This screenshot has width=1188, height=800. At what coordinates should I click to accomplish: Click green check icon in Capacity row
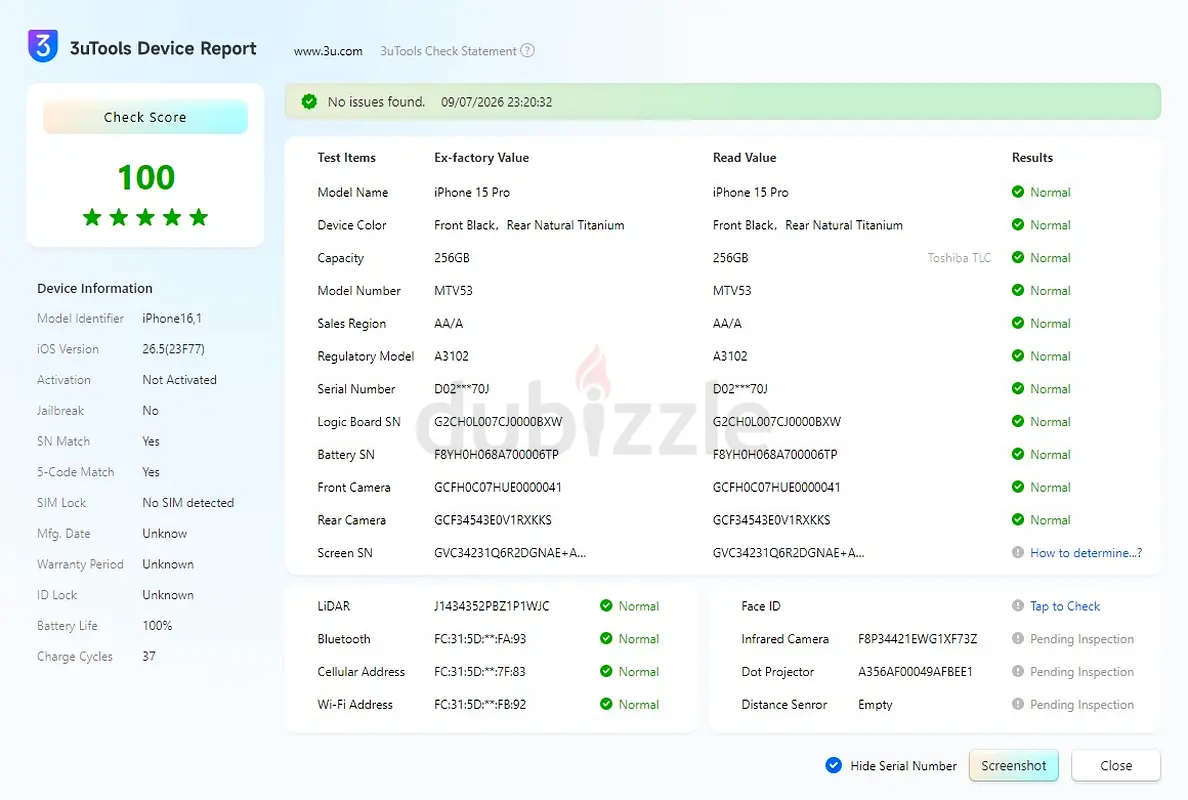point(1018,258)
